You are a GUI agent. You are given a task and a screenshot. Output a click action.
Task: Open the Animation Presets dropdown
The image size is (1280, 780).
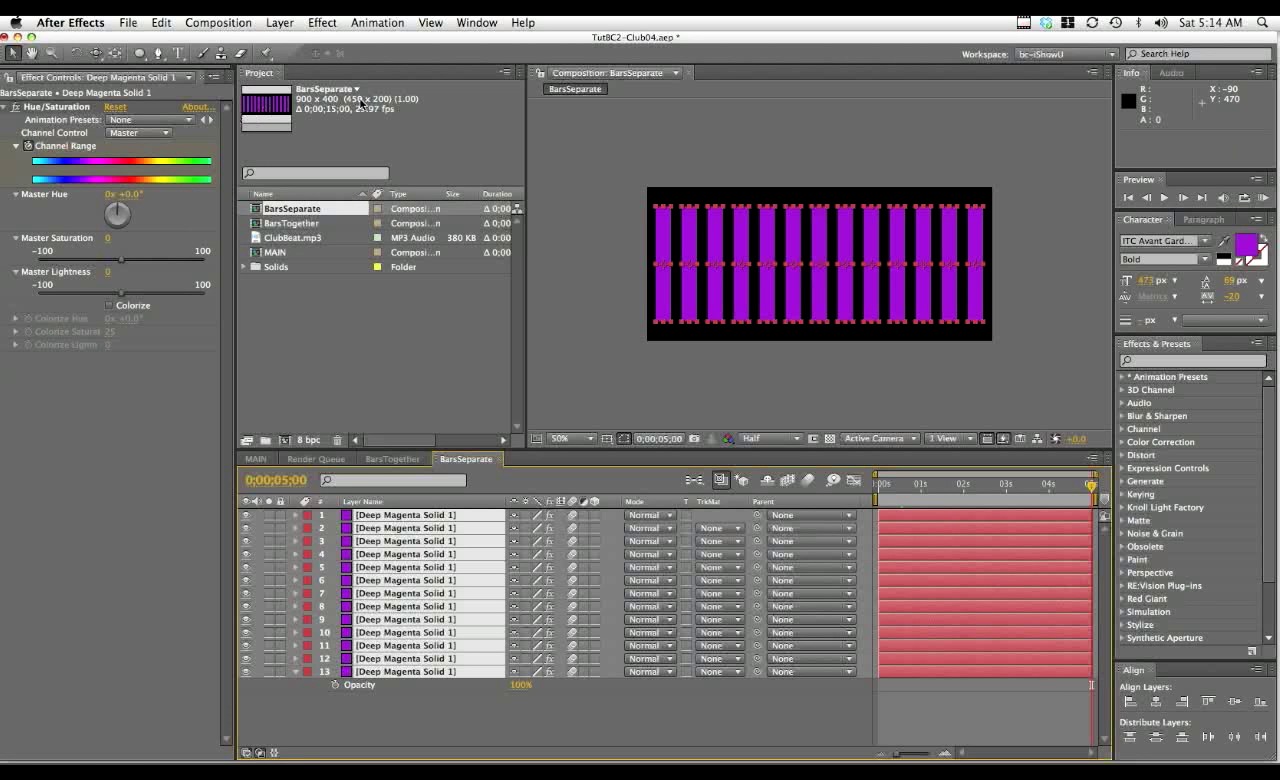pyautogui.click(x=150, y=120)
